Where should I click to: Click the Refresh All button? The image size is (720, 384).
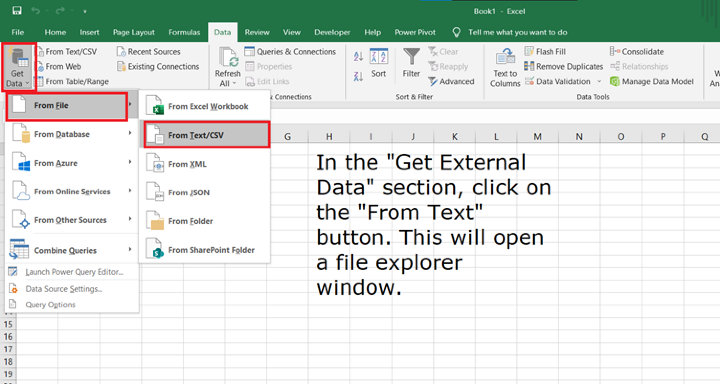point(227,67)
